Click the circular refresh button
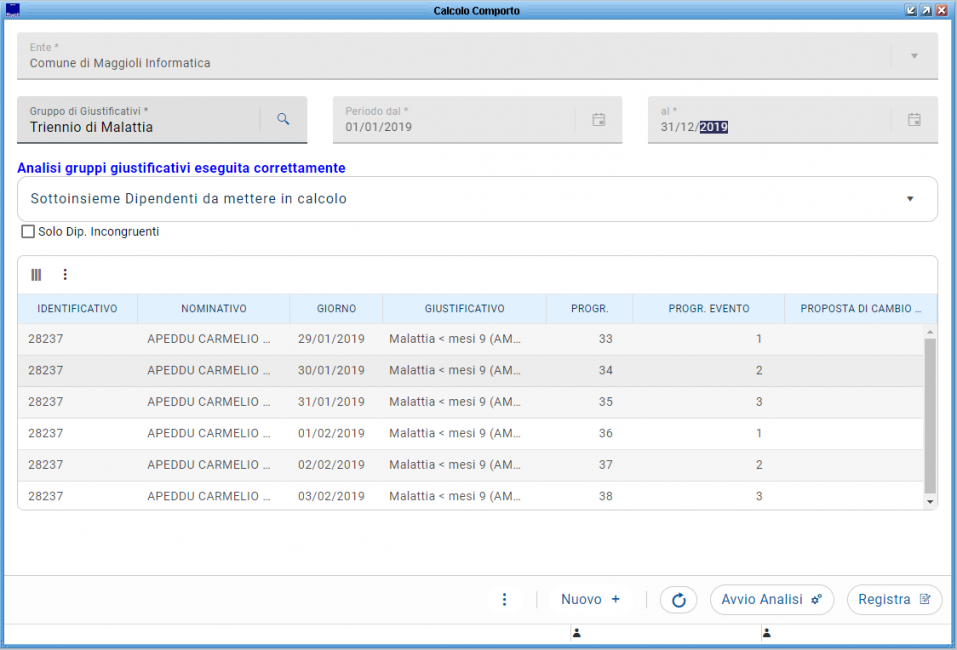This screenshot has height=650, width=957. [x=678, y=600]
